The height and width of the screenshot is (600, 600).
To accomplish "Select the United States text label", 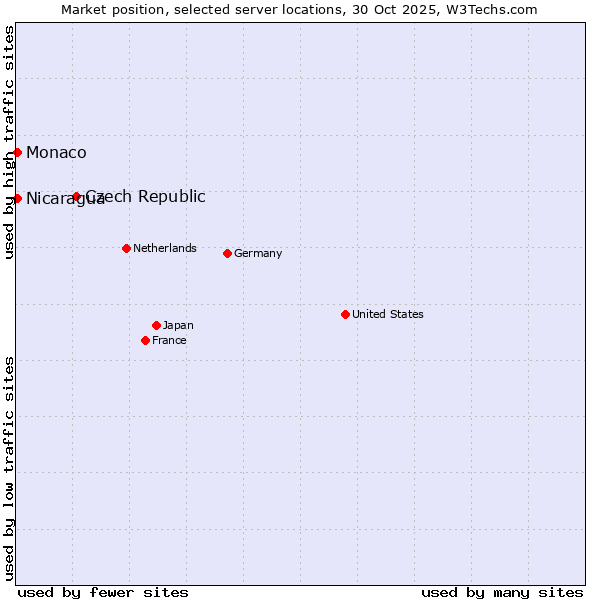I will pyautogui.click(x=388, y=314).
